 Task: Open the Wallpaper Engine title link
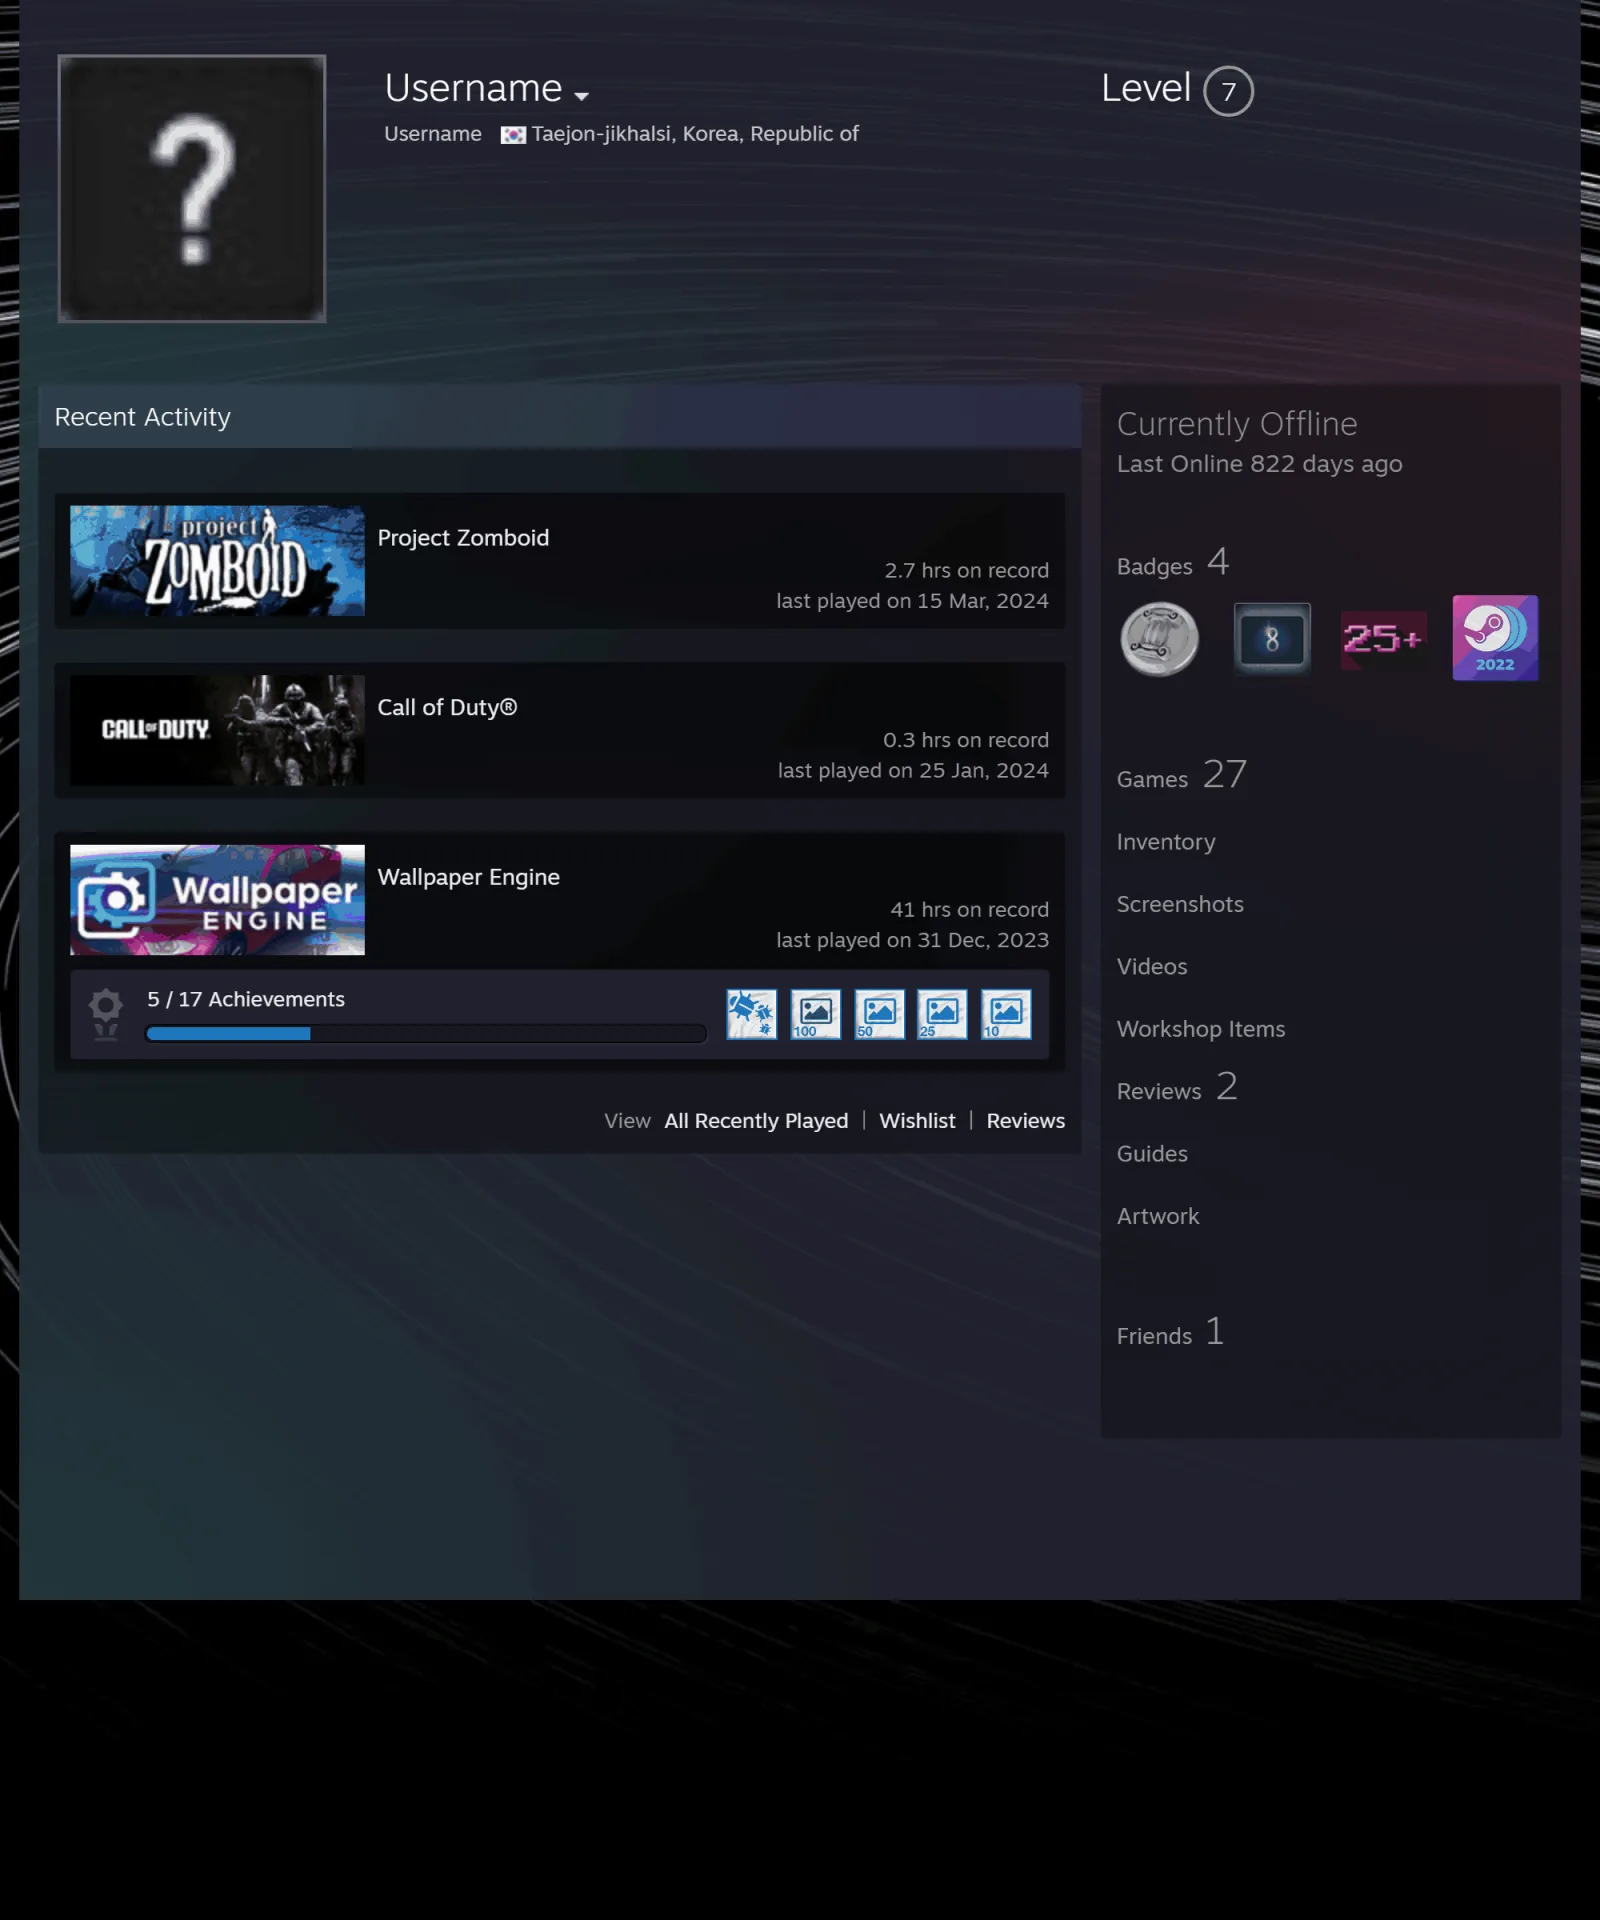tap(468, 877)
